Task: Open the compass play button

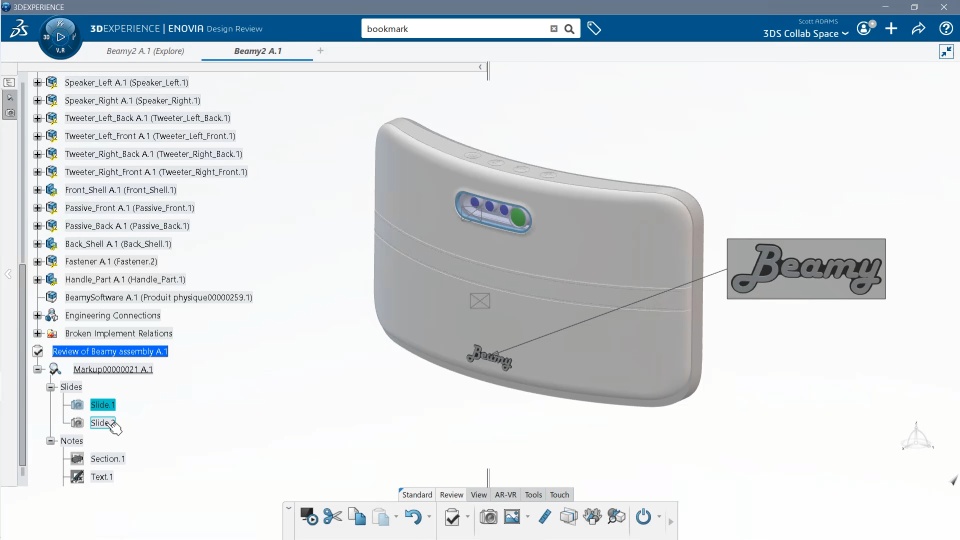Action: tap(60, 37)
